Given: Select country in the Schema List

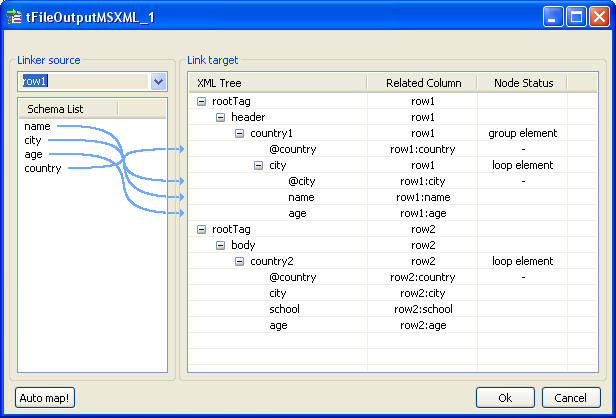Looking at the screenshot, I should (x=43, y=169).
